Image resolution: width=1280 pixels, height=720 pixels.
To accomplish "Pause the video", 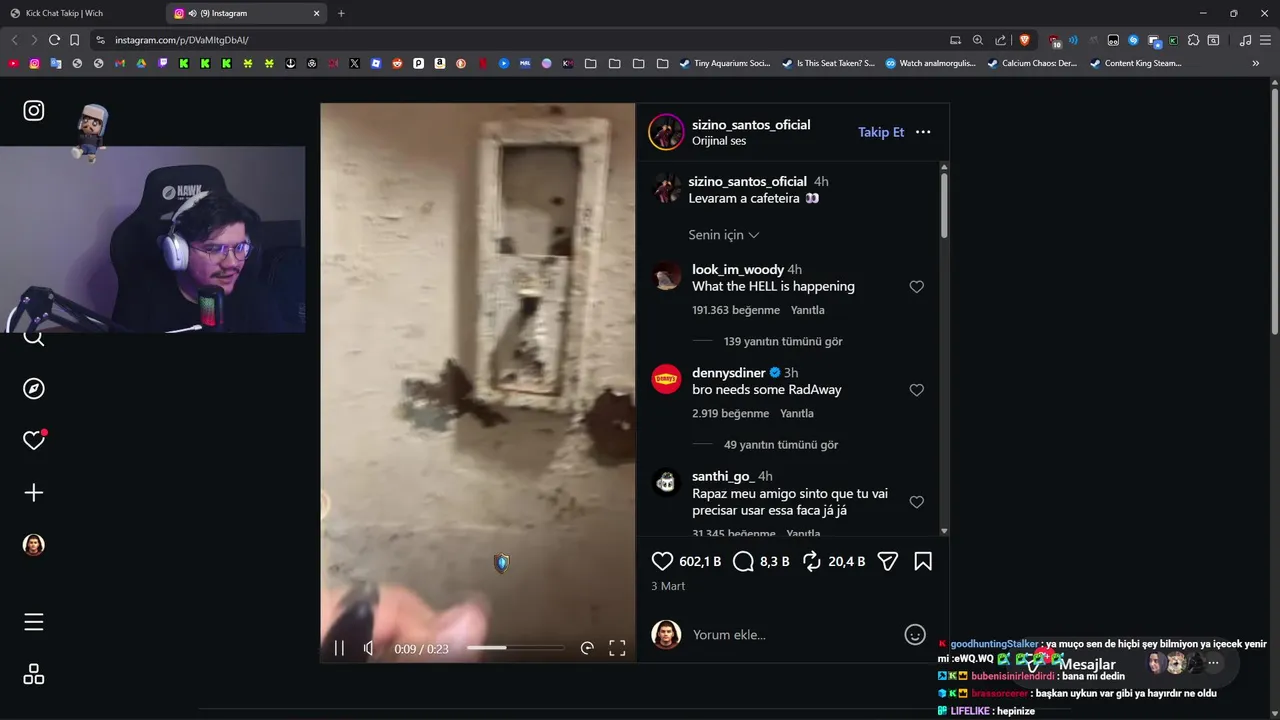I will click(x=339, y=648).
